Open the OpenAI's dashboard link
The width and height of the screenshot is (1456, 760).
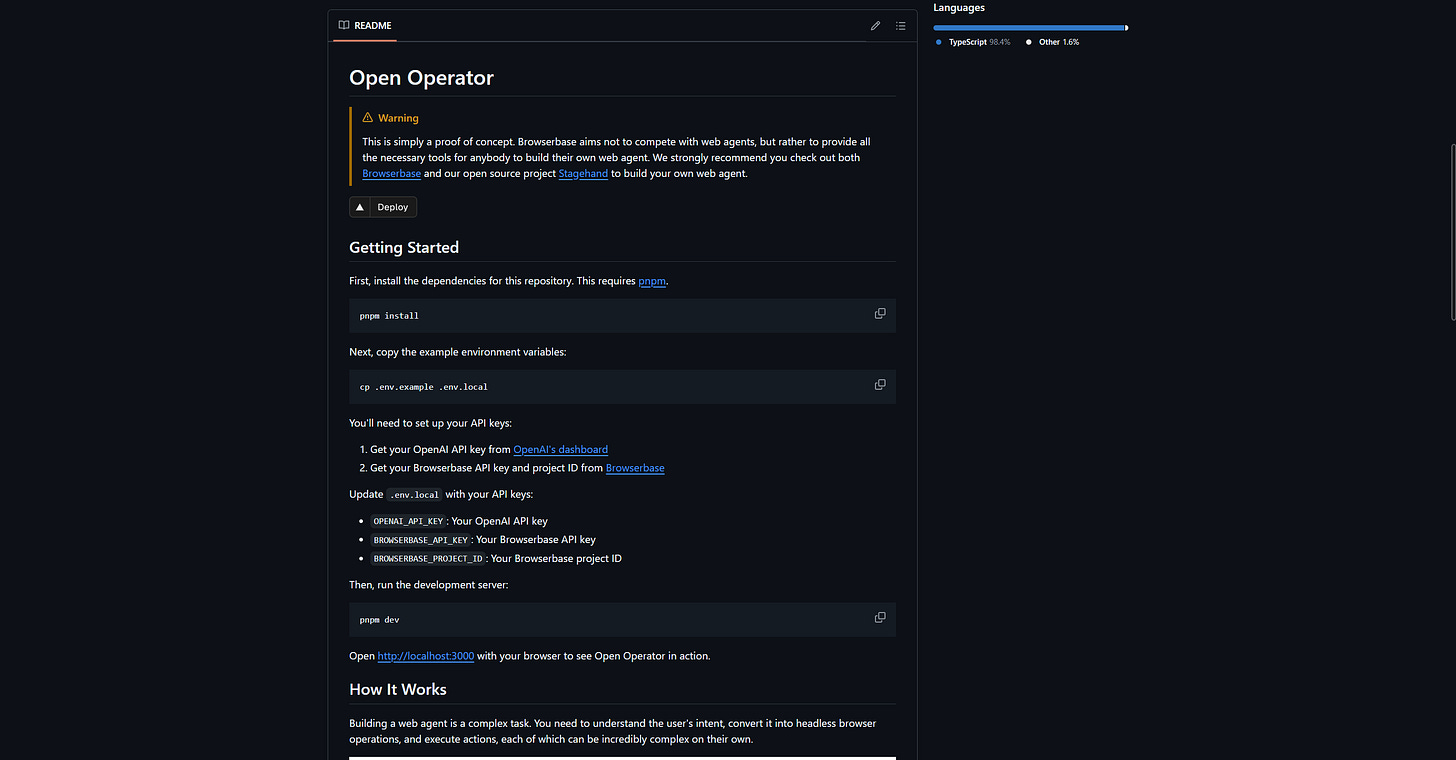point(560,450)
